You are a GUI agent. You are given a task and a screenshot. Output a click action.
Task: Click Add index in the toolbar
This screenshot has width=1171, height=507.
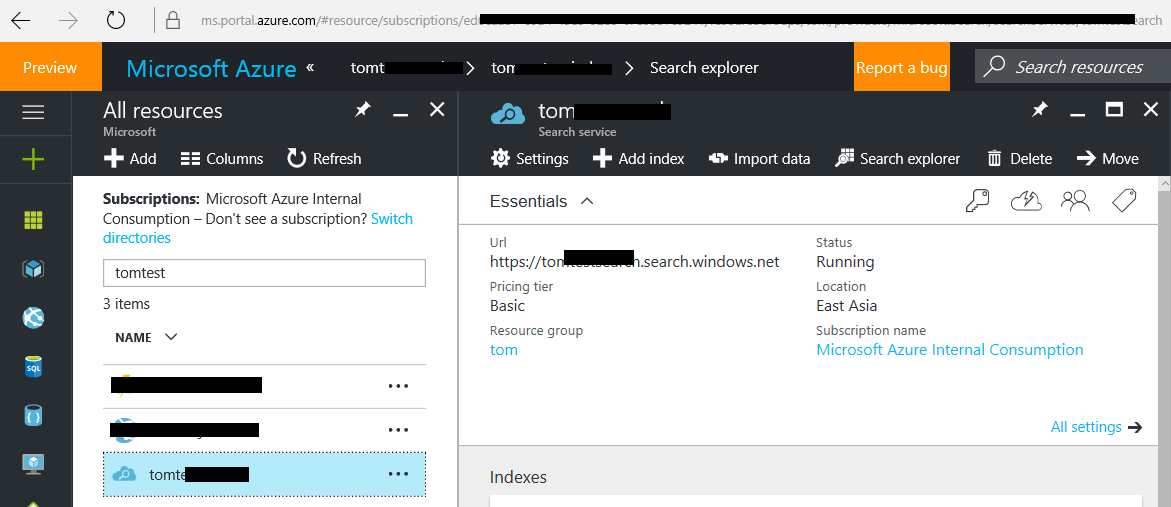pos(639,158)
